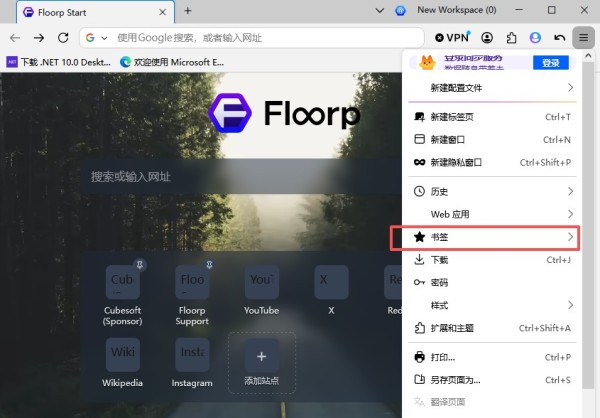600x418 pixels.
Task: Click the page search box 搜索或输入网址
Action: [241, 176]
